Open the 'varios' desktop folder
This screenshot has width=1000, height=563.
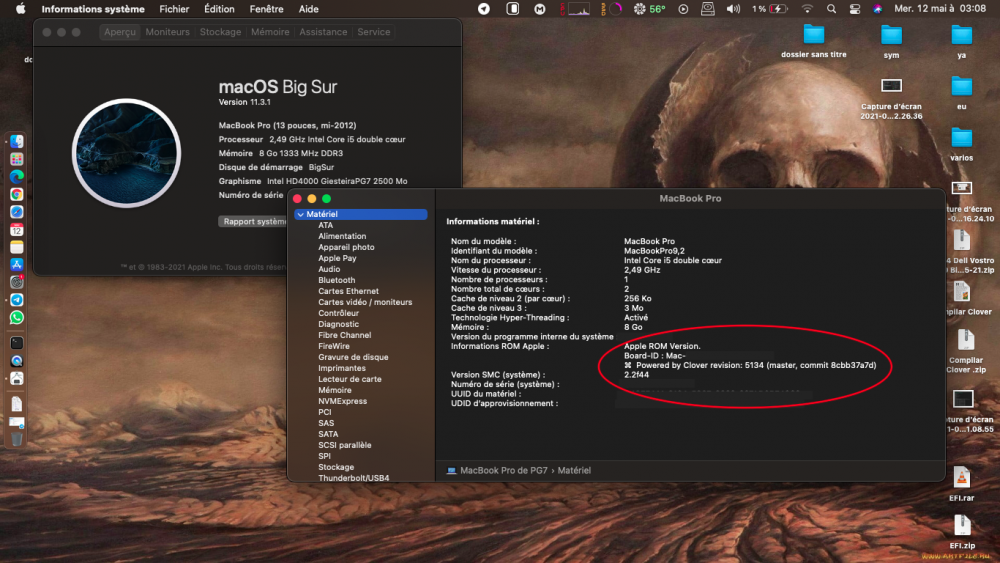click(x=961, y=145)
